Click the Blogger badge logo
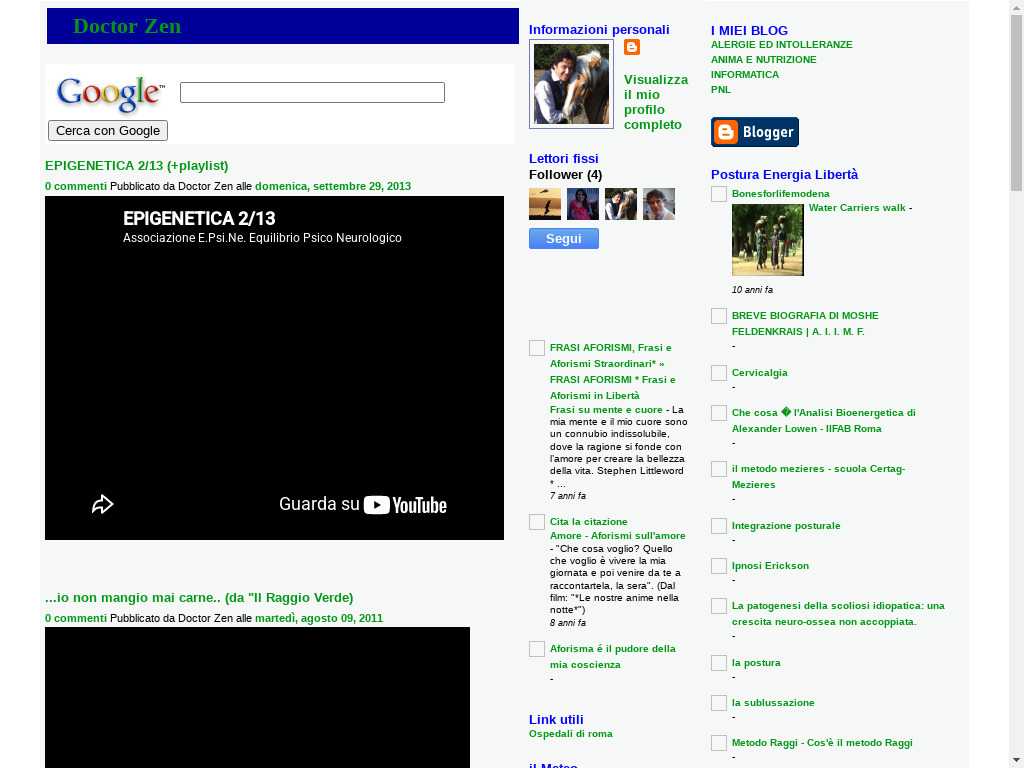Viewport: 1024px width, 768px height. (x=755, y=132)
